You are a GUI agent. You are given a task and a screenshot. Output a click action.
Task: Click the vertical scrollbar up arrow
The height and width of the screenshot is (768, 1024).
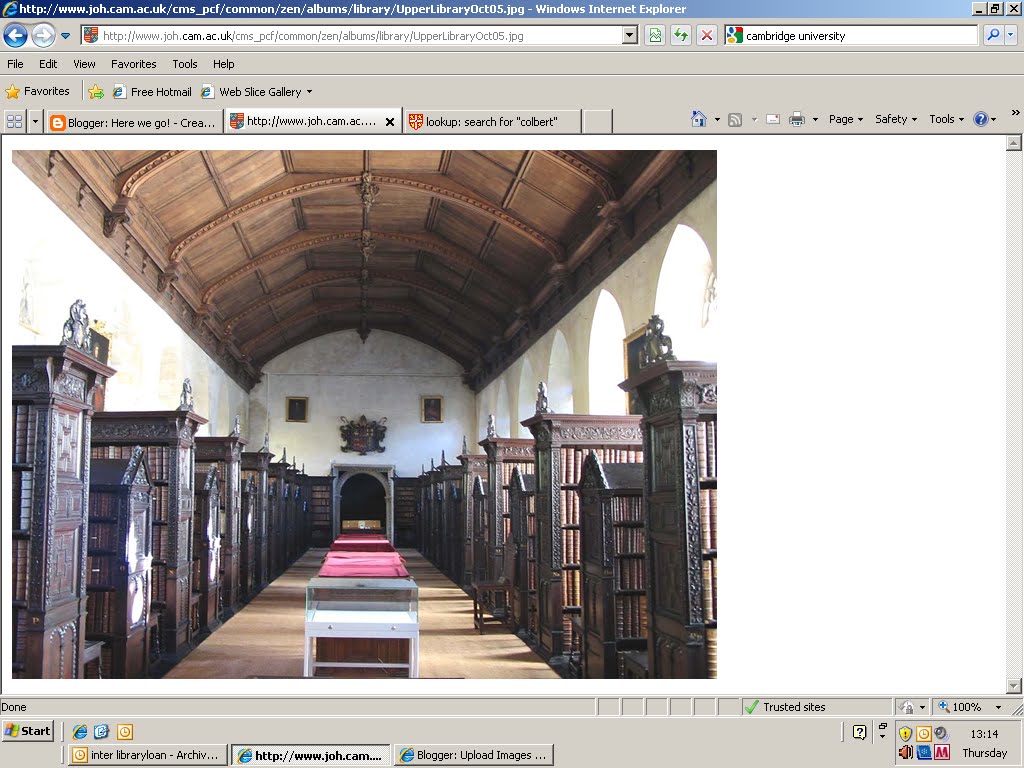click(x=1014, y=143)
